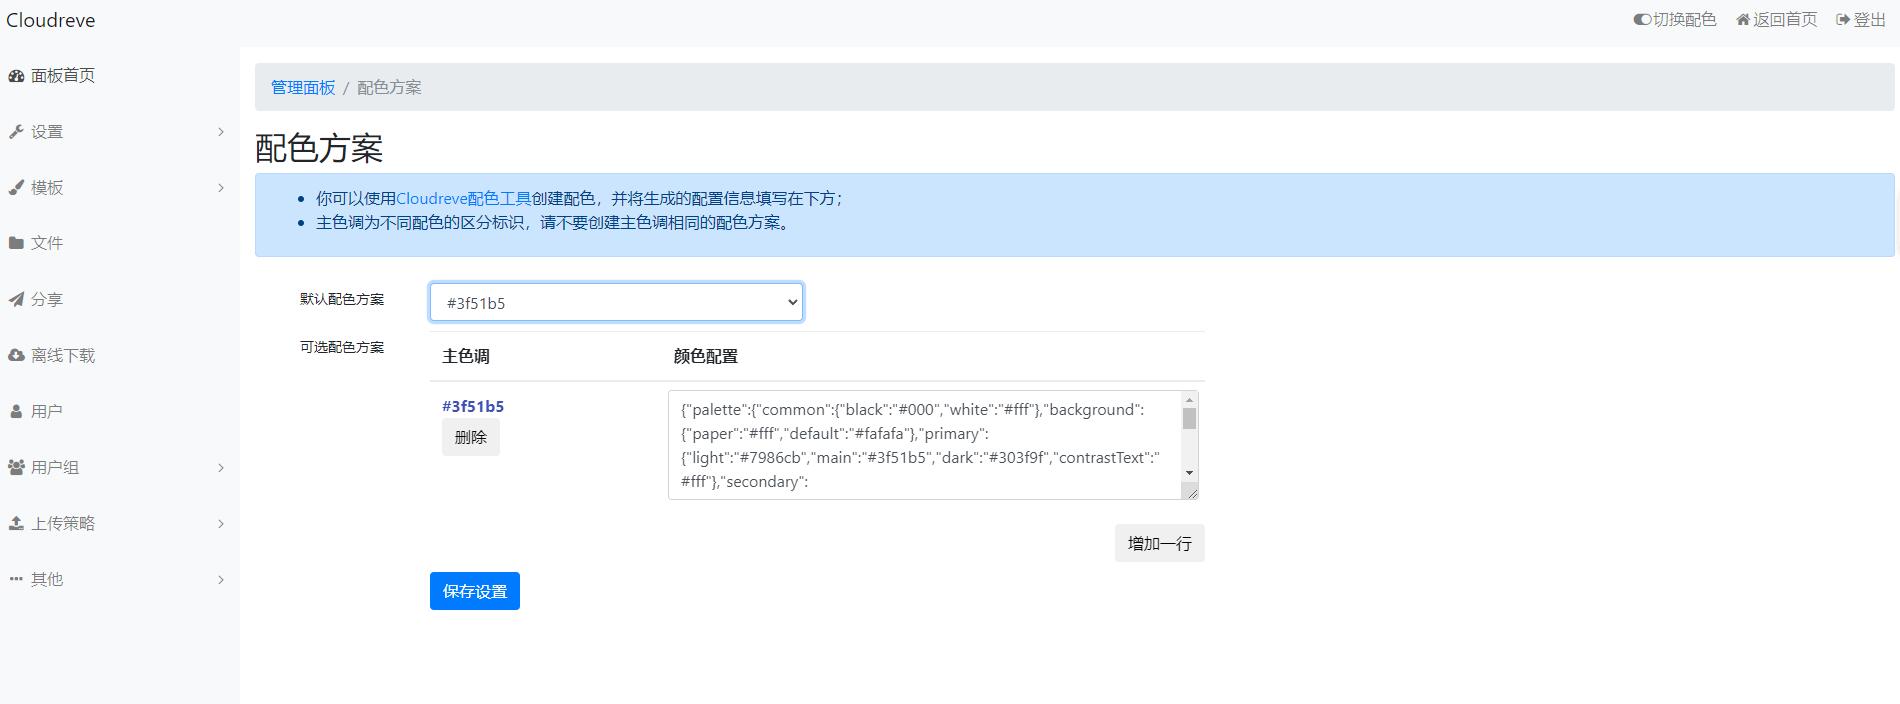Screen dimensions: 1900x704
Task: Expand the 用户组 sidebar chevron
Action: point(221,468)
